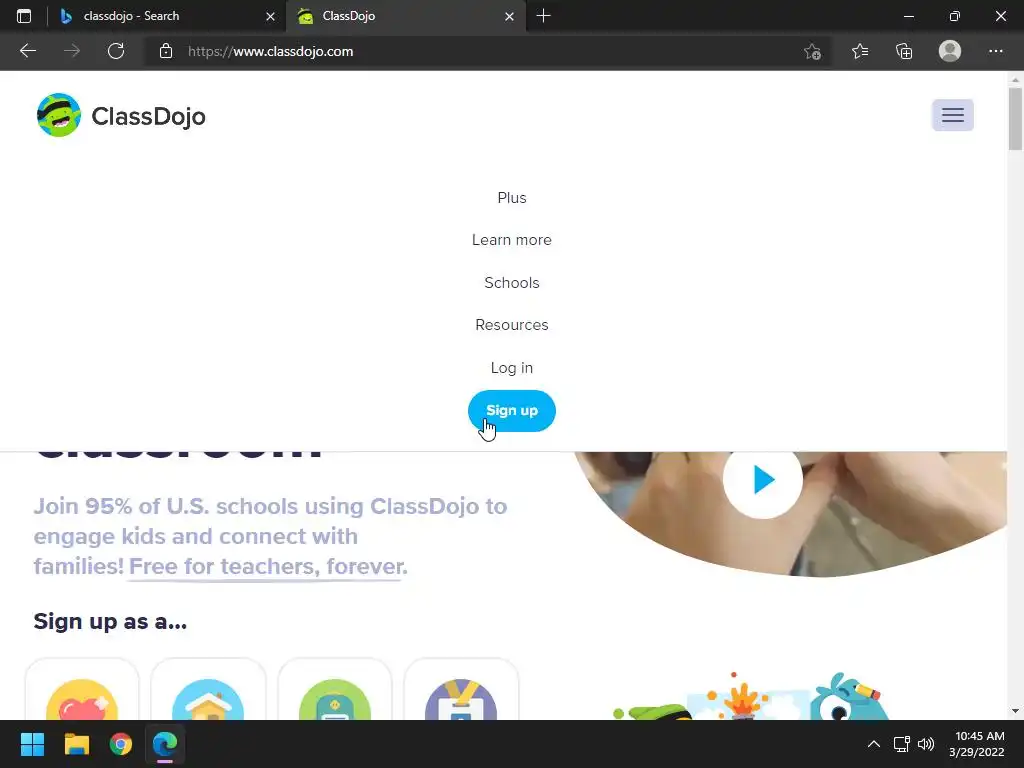Add this page to favorites
This screenshot has height=768, width=1024.
click(812, 52)
